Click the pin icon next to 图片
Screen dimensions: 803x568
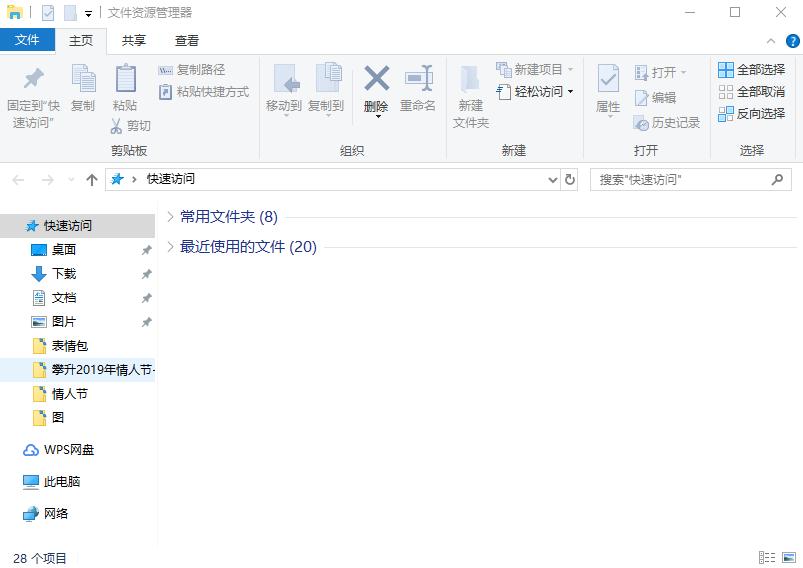tap(146, 322)
